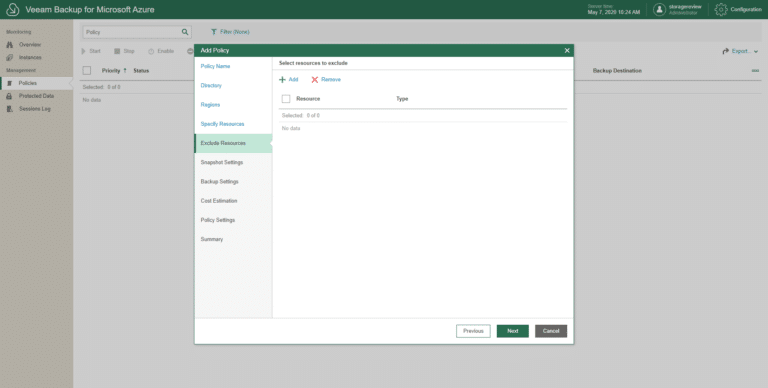The height and width of the screenshot is (388, 768).
Task: Open the user account avatar icon
Action: tap(659, 9)
